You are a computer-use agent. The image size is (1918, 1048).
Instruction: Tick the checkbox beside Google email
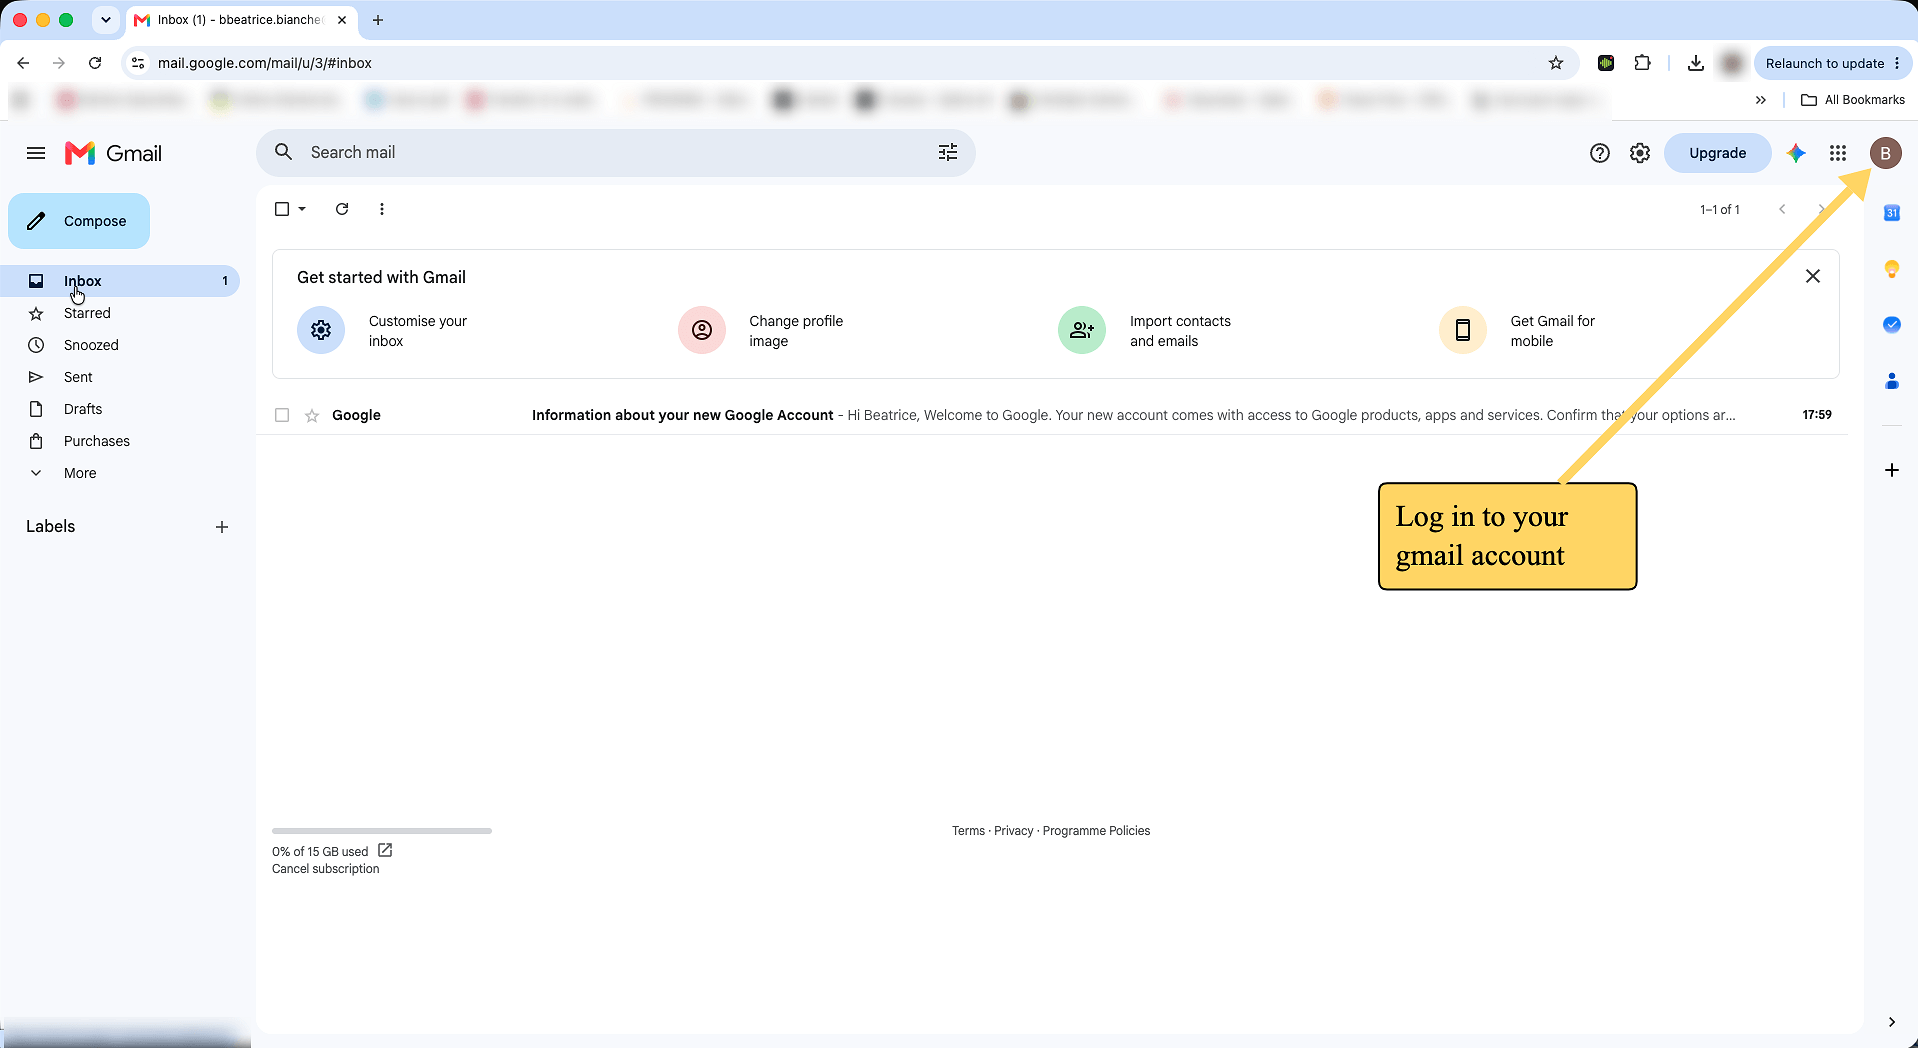click(x=282, y=415)
